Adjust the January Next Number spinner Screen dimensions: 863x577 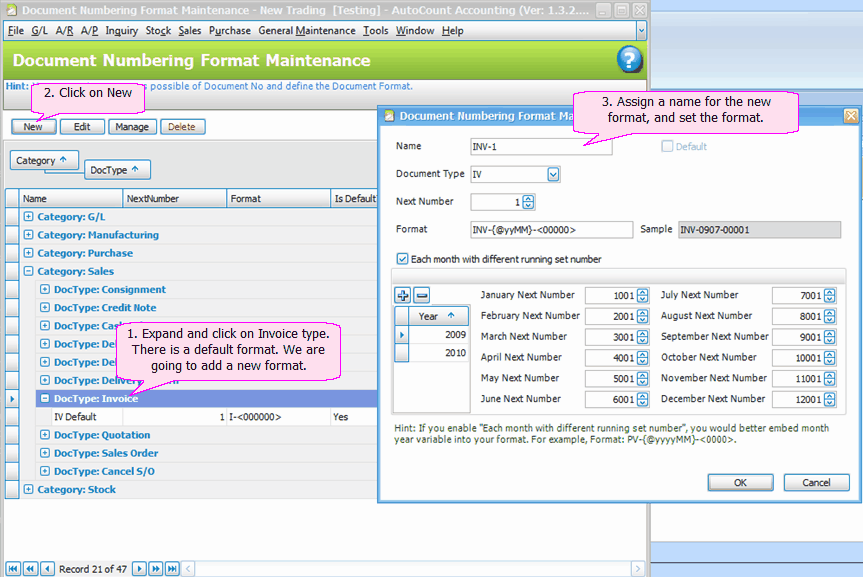click(642, 296)
